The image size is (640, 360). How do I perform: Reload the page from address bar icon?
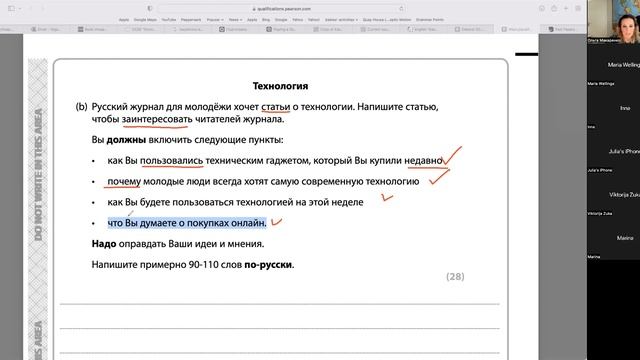401,9
